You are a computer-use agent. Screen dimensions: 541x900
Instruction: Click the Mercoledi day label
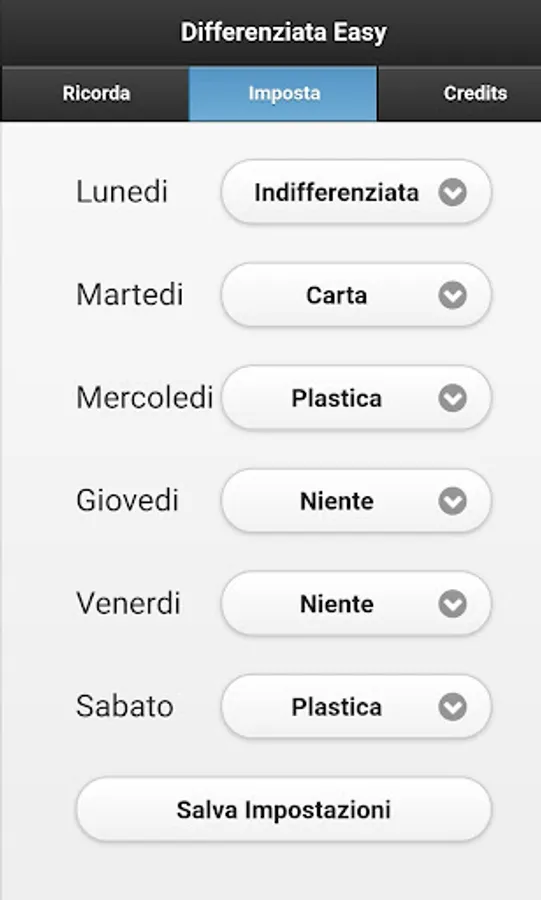(145, 397)
